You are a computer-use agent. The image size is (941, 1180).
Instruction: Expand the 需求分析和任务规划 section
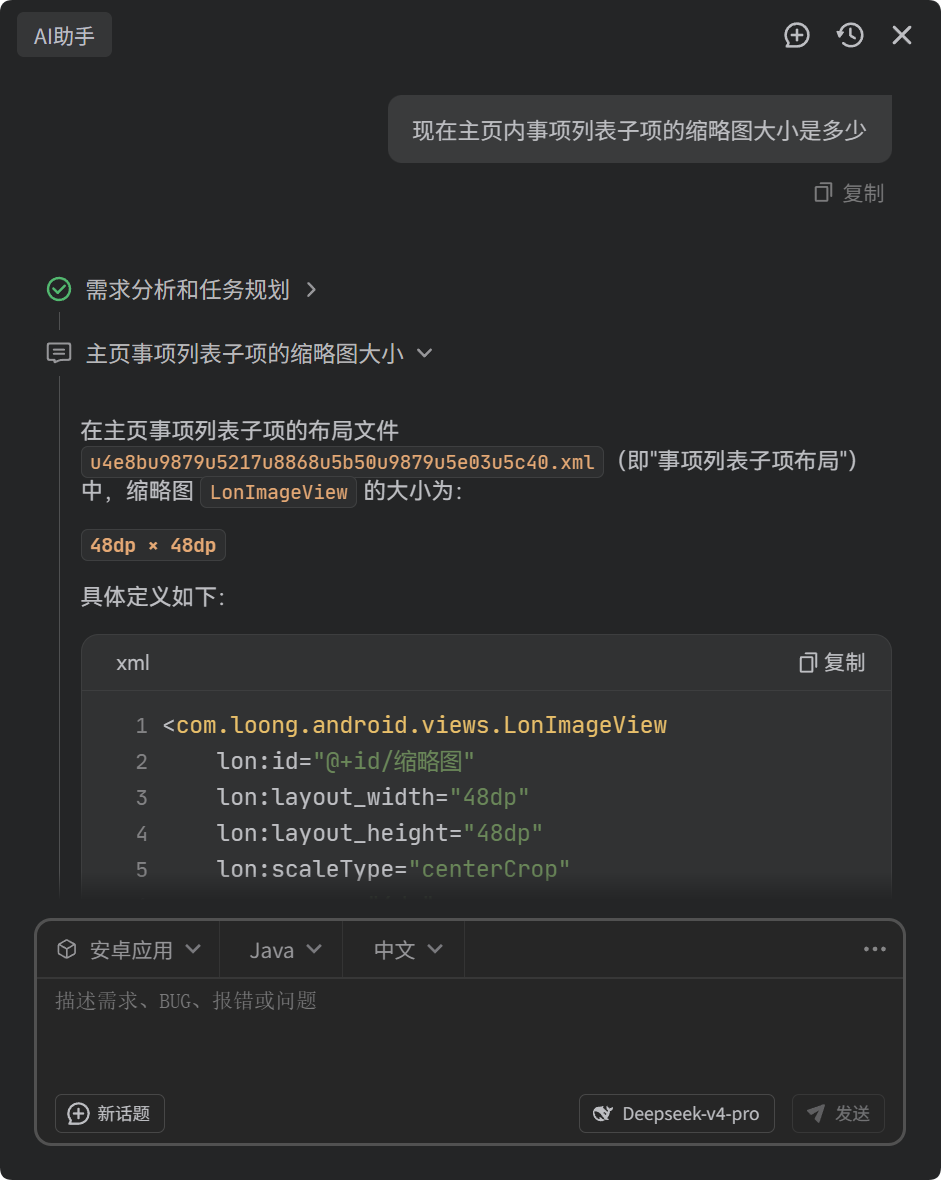point(312,290)
